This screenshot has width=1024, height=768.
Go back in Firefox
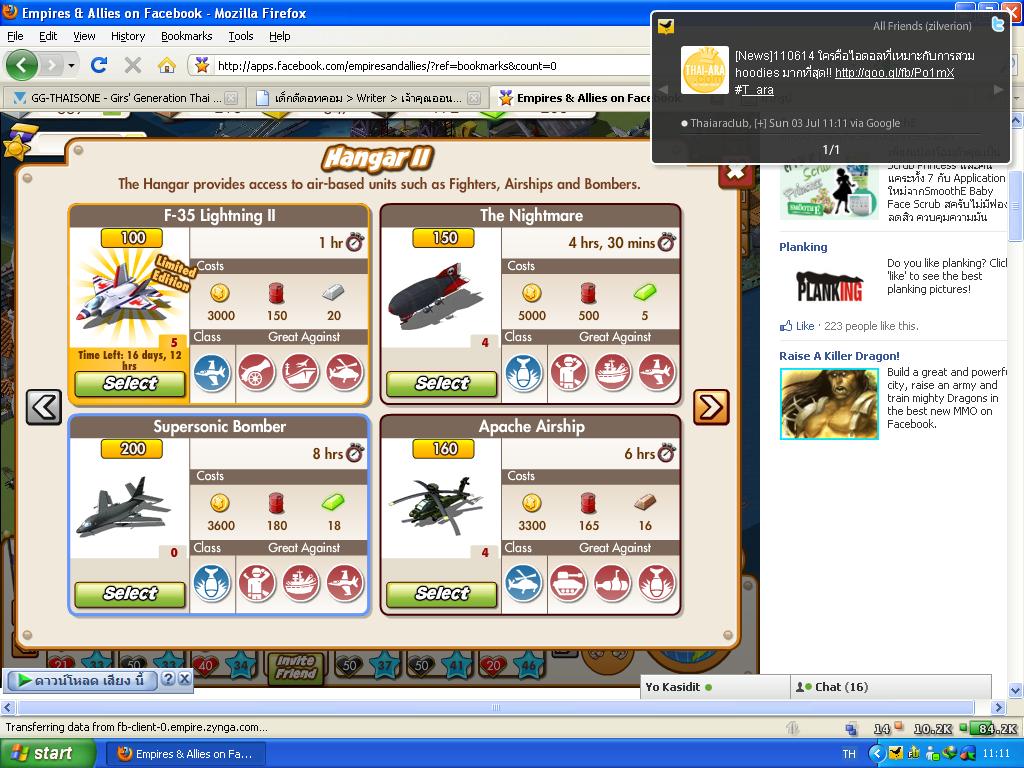click(x=22, y=65)
